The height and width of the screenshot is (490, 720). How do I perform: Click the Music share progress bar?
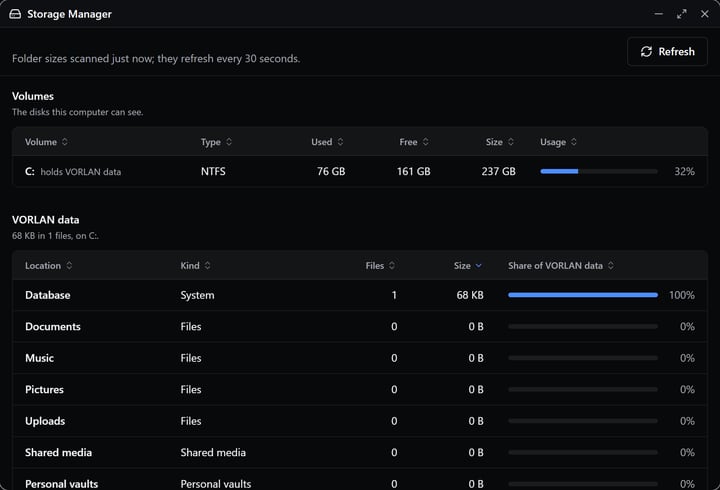[x=583, y=358]
